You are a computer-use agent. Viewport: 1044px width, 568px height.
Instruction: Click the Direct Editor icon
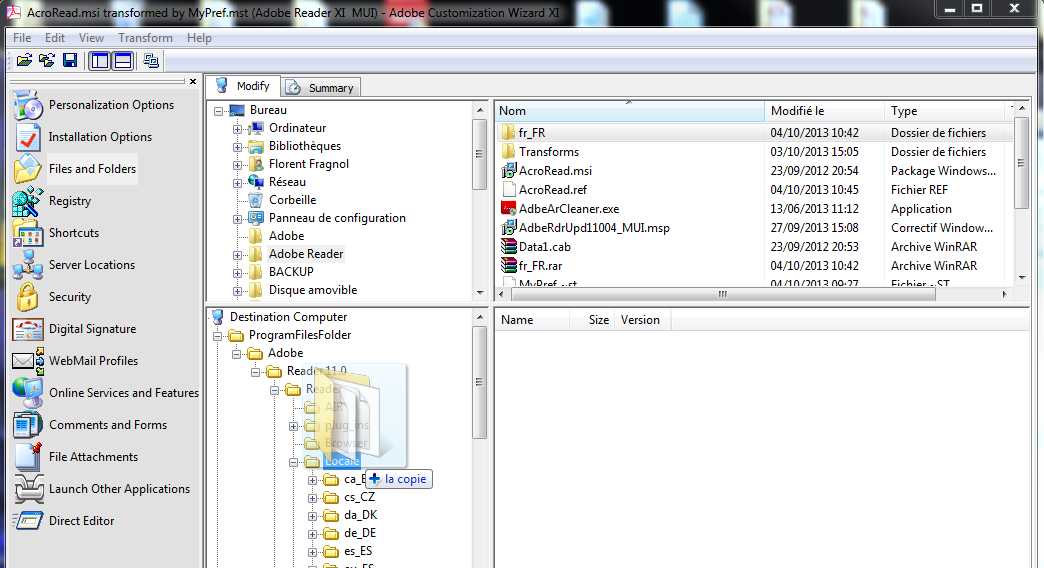[27, 521]
